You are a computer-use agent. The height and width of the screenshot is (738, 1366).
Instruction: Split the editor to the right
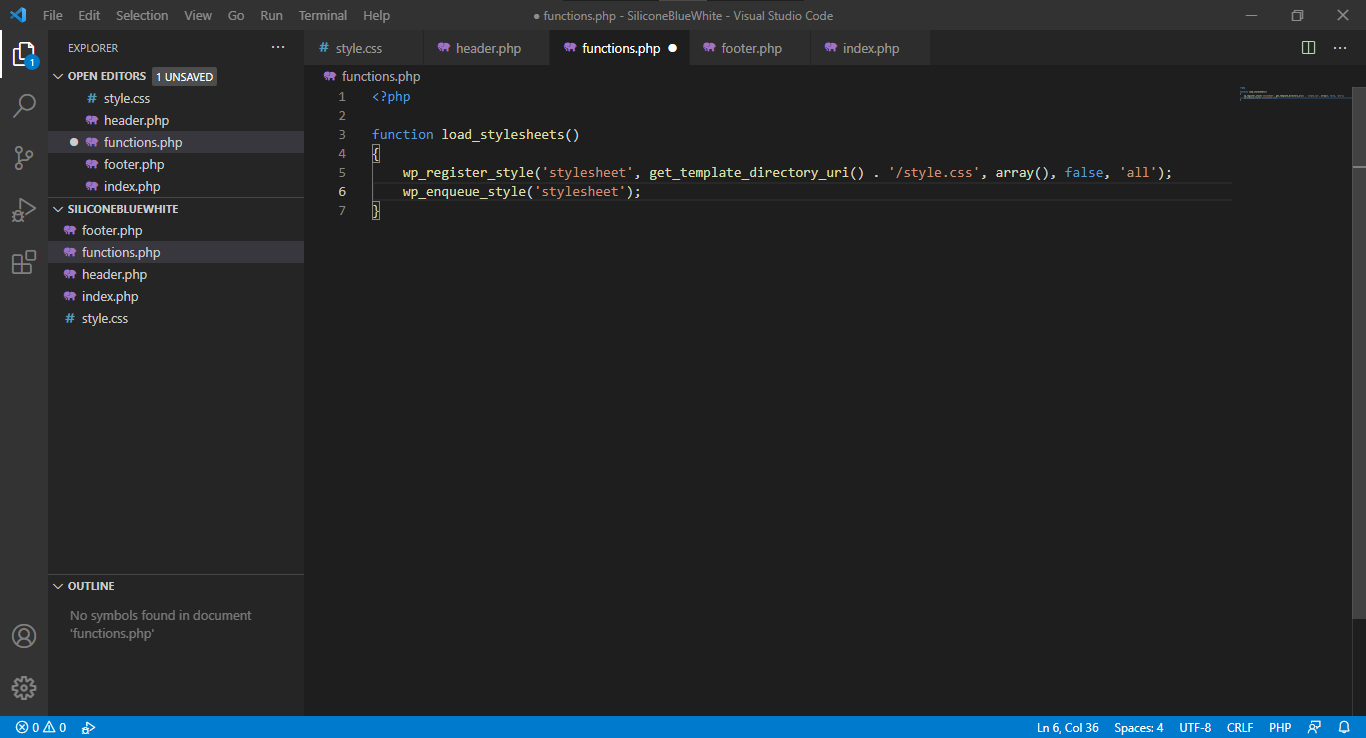click(1308, 48)
